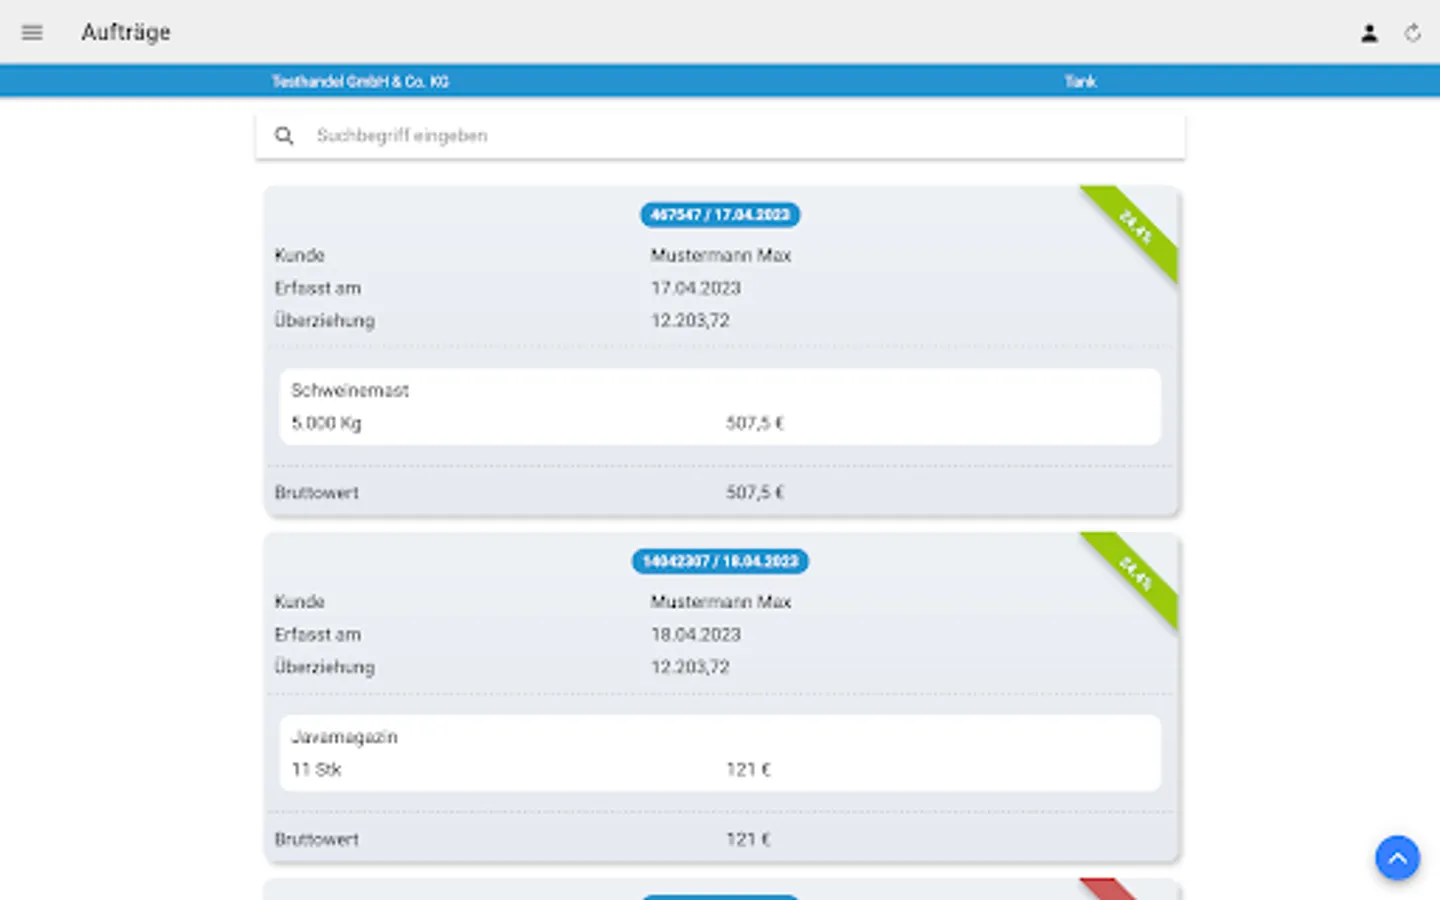Click Mustermann Max in order 467547 card
Viewport: 1440px width, 900px height.
[721, 255]
